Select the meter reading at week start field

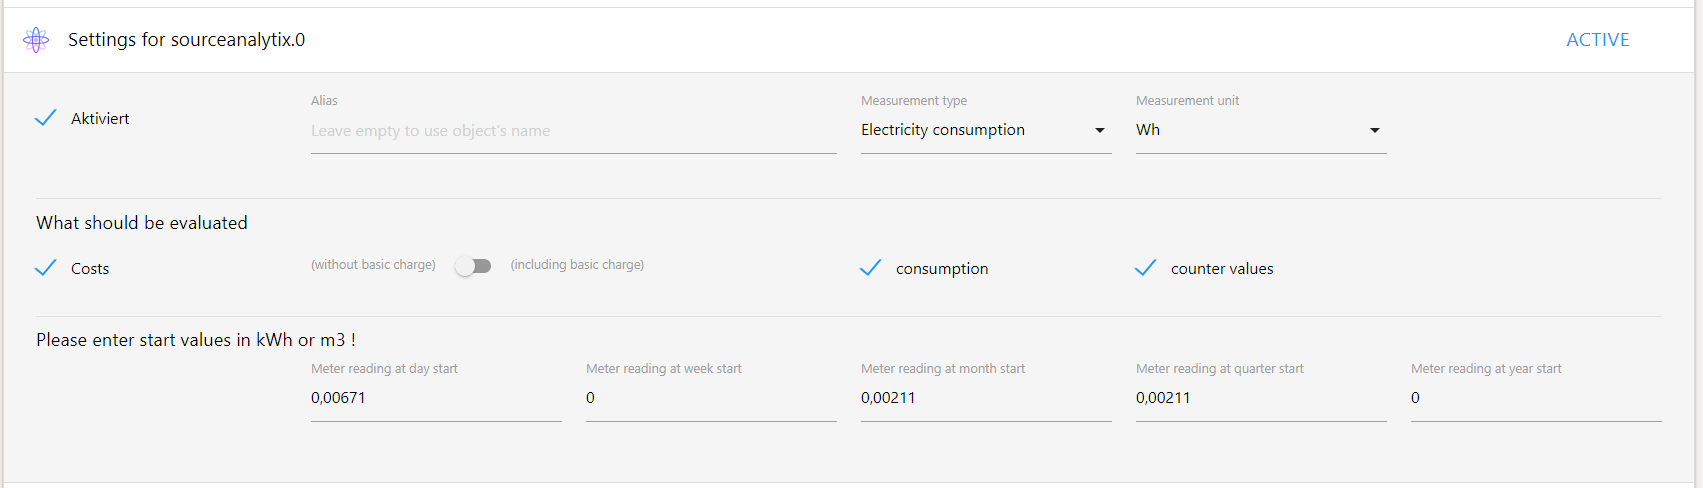pyautogui.click(x=711, y=398)
